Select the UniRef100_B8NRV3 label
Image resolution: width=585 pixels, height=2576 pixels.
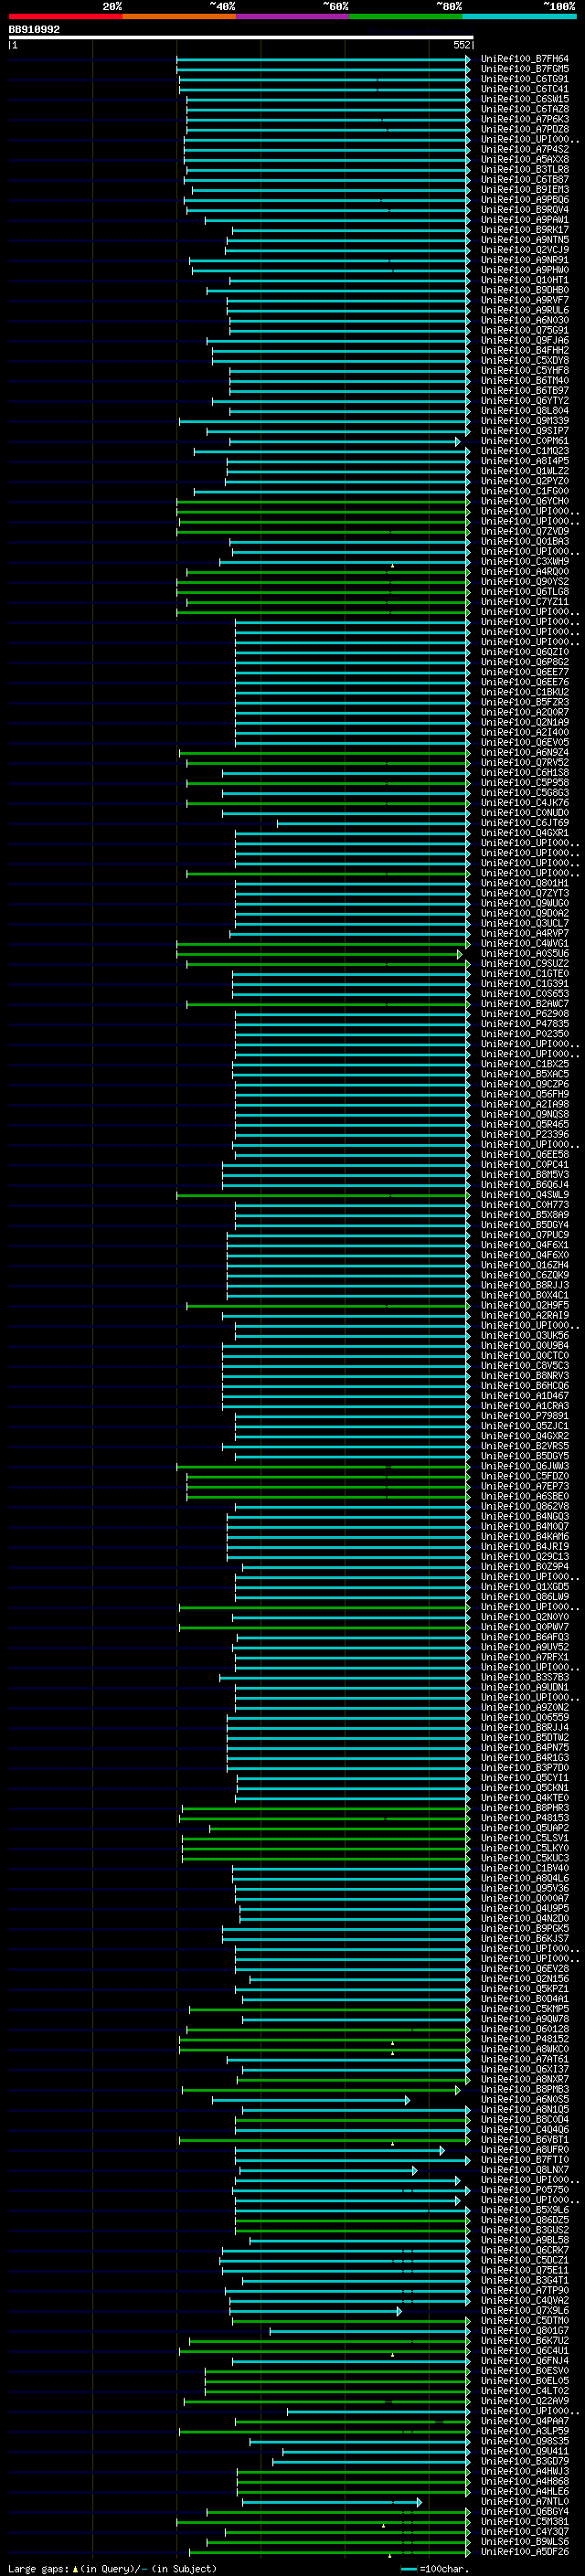pos(524,1376)
